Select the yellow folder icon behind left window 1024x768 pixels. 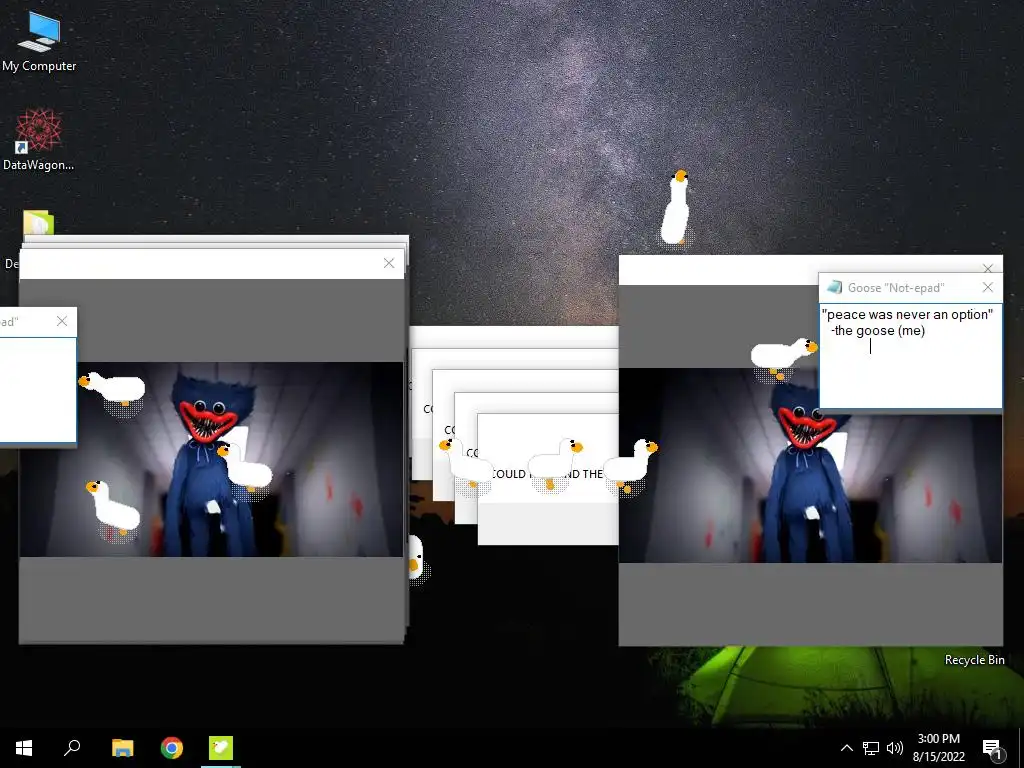[x=39, y=223]
